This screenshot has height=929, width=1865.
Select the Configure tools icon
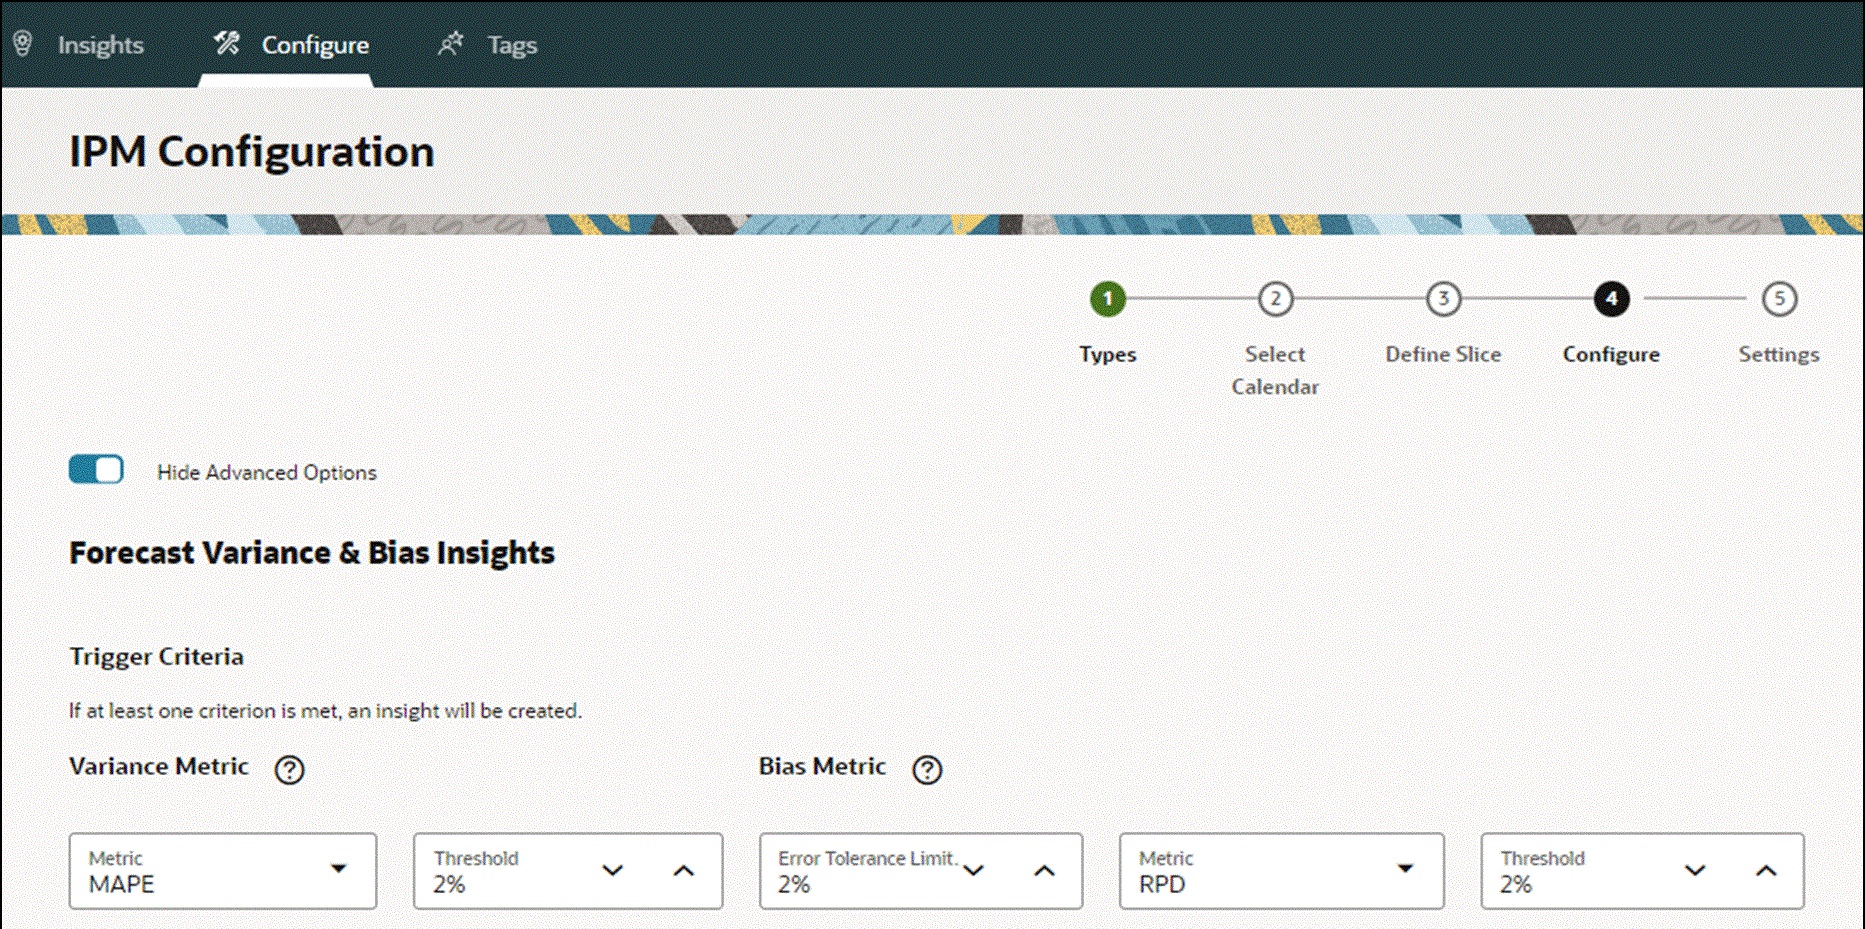point(226,44)
